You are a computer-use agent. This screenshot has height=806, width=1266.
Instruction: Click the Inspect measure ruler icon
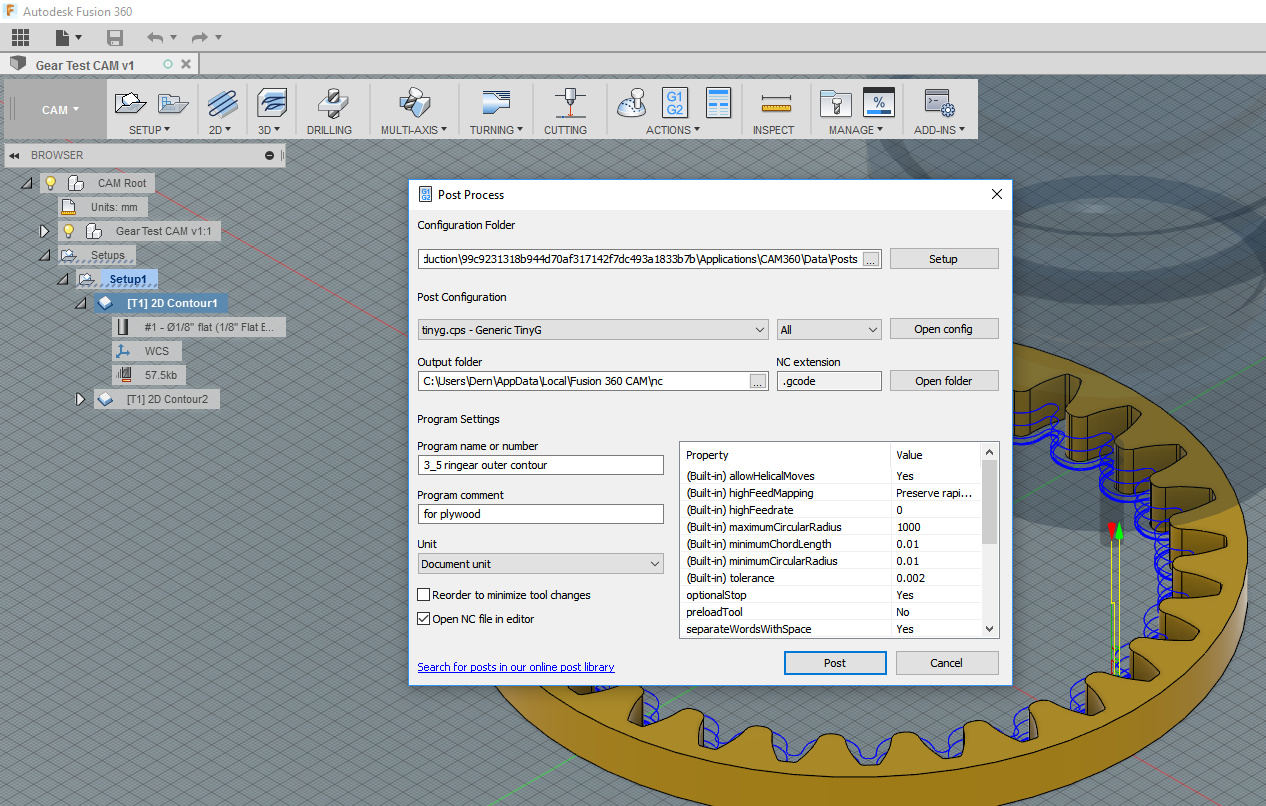[775, 102]
